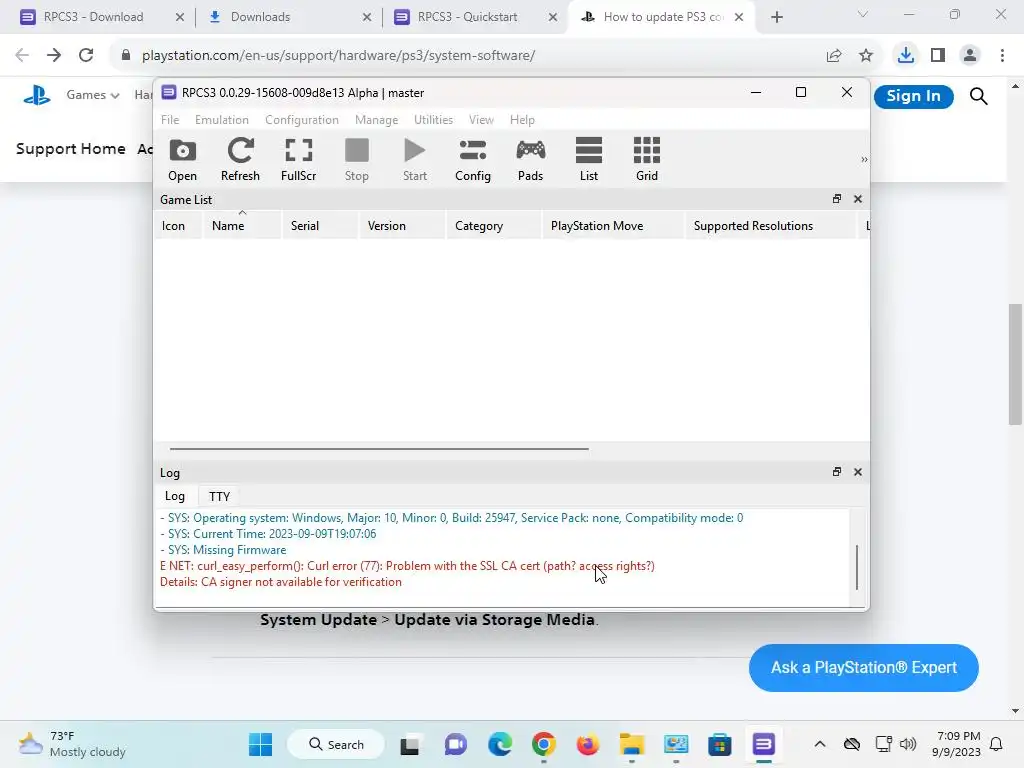Viewport: 1024px width, 768px height.
Task: Click the Refresh game list icon
Action: 240,159
